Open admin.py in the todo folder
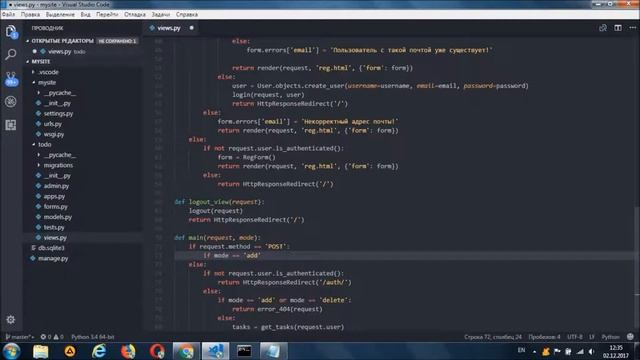The image size is (640, 360). 56,186
